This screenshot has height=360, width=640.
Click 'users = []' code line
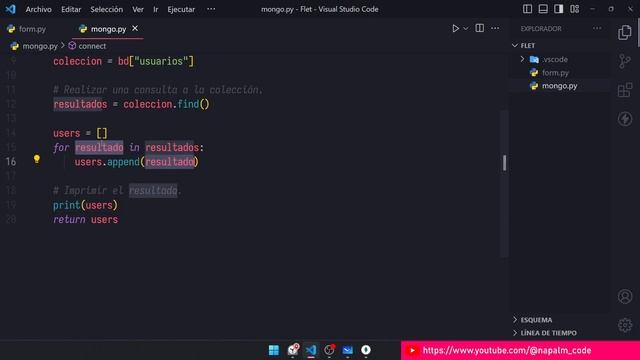[80, 133]
